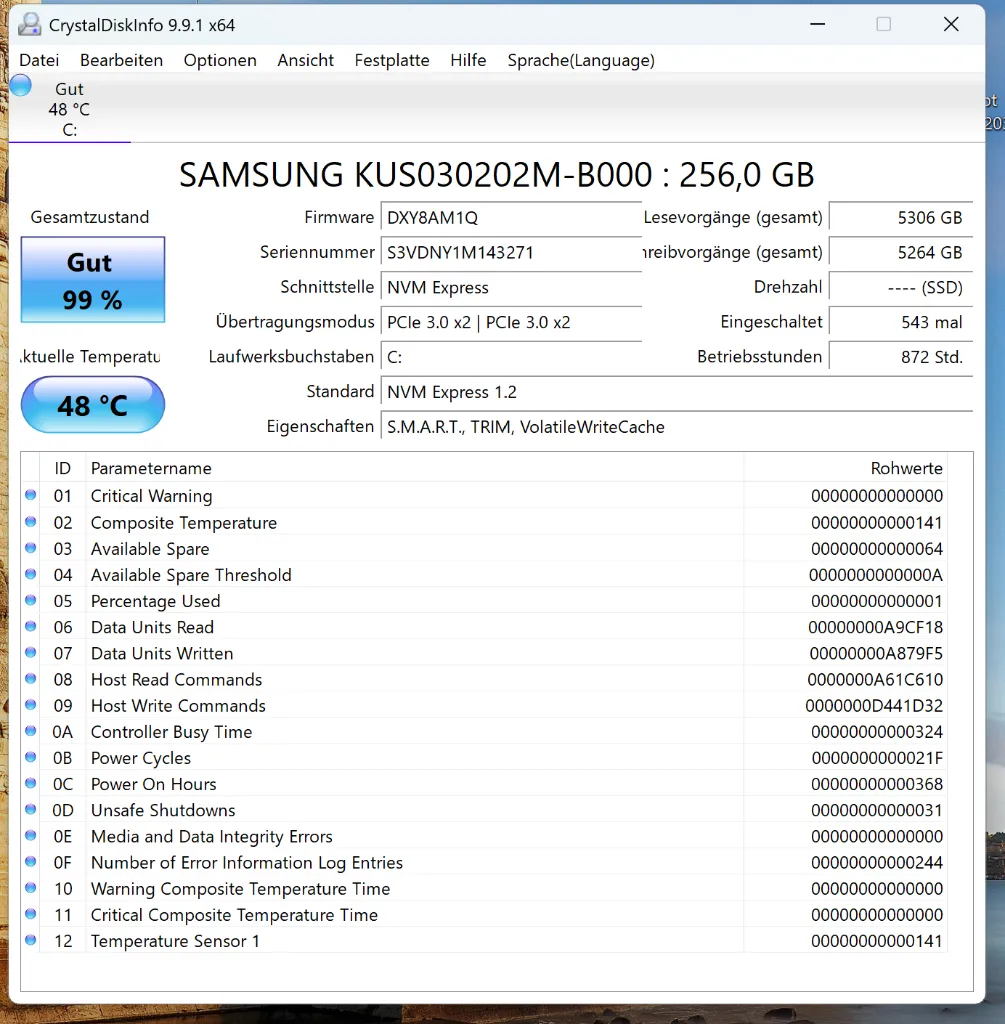Click the total writes value 5264 GB
The image size is (1005, 1024).
coord(901,253)
